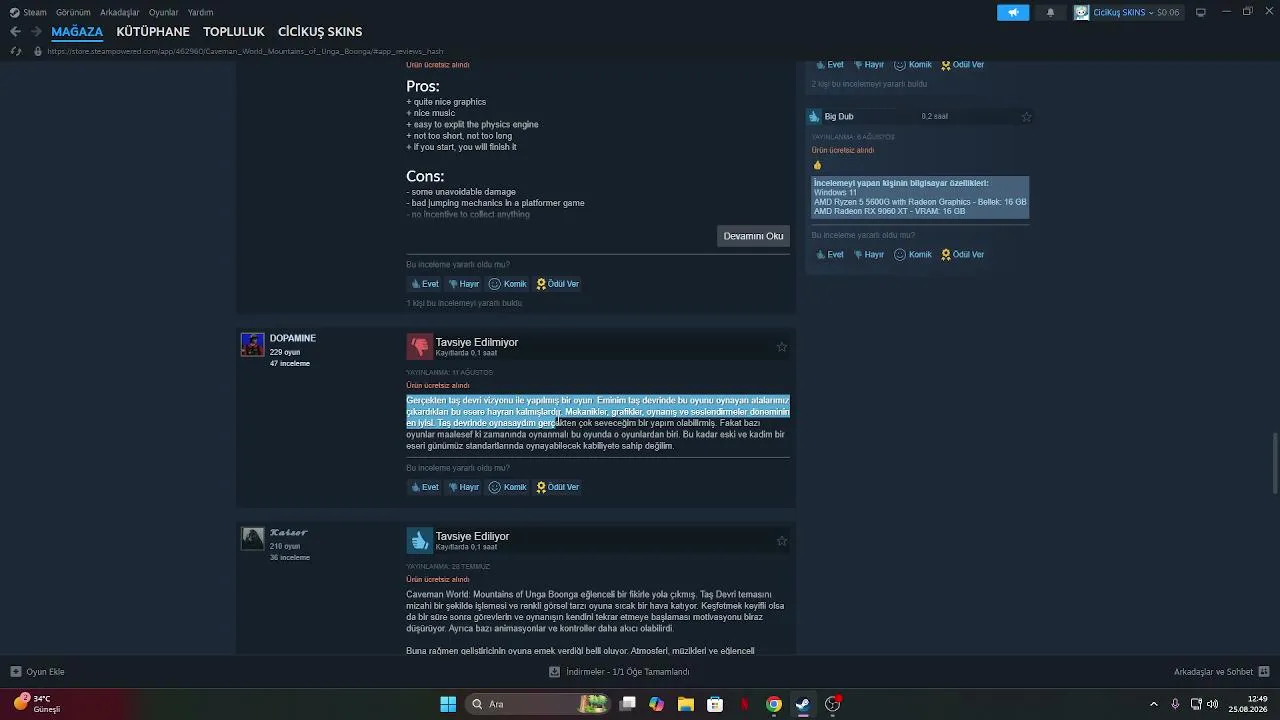Click the store URL address field
This screenshot has width=1280, height=720.
click(x=245, y=51)
